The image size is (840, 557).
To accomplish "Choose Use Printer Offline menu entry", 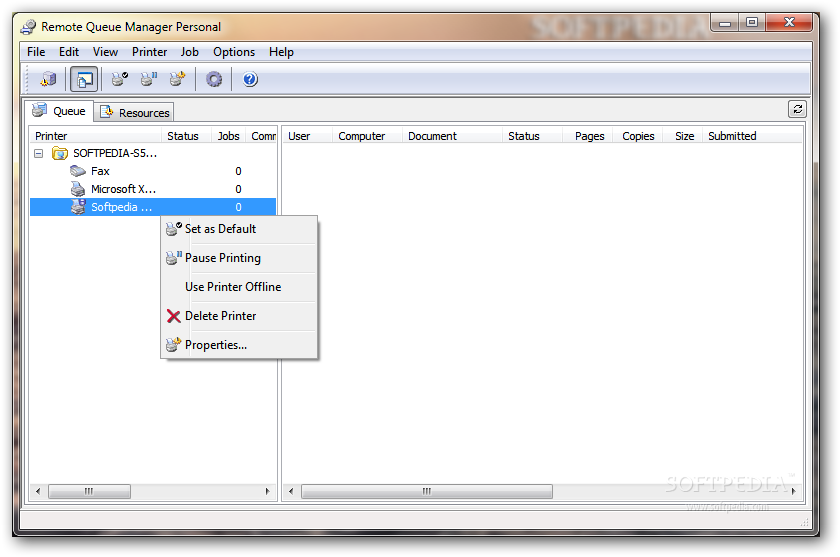I will point(239,287).
